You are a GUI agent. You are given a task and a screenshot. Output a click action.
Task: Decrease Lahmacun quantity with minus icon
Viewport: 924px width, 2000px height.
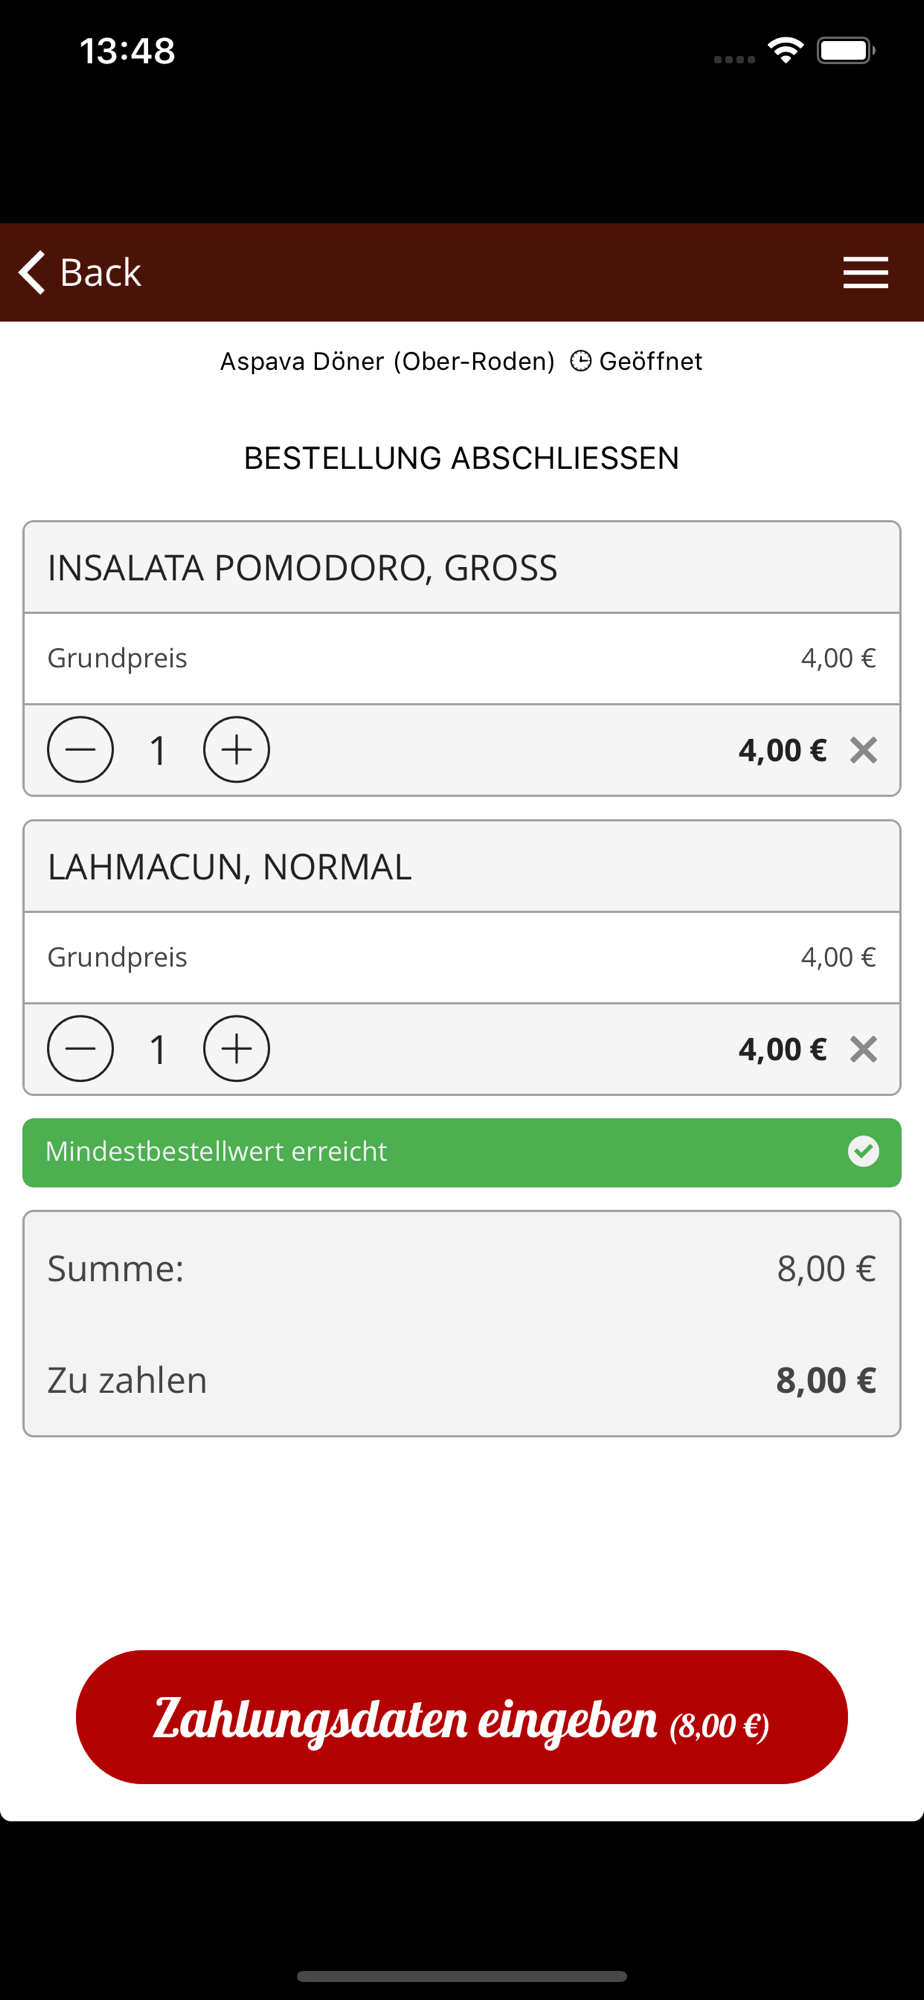point(80,1049)
